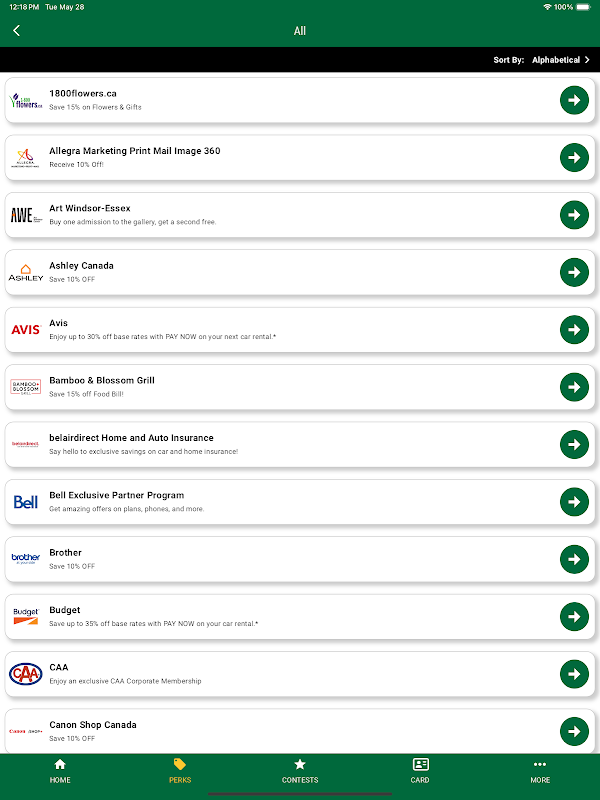
Task: Tap arrow icon for Canon Shop Canada
Action: coord(574,731)
